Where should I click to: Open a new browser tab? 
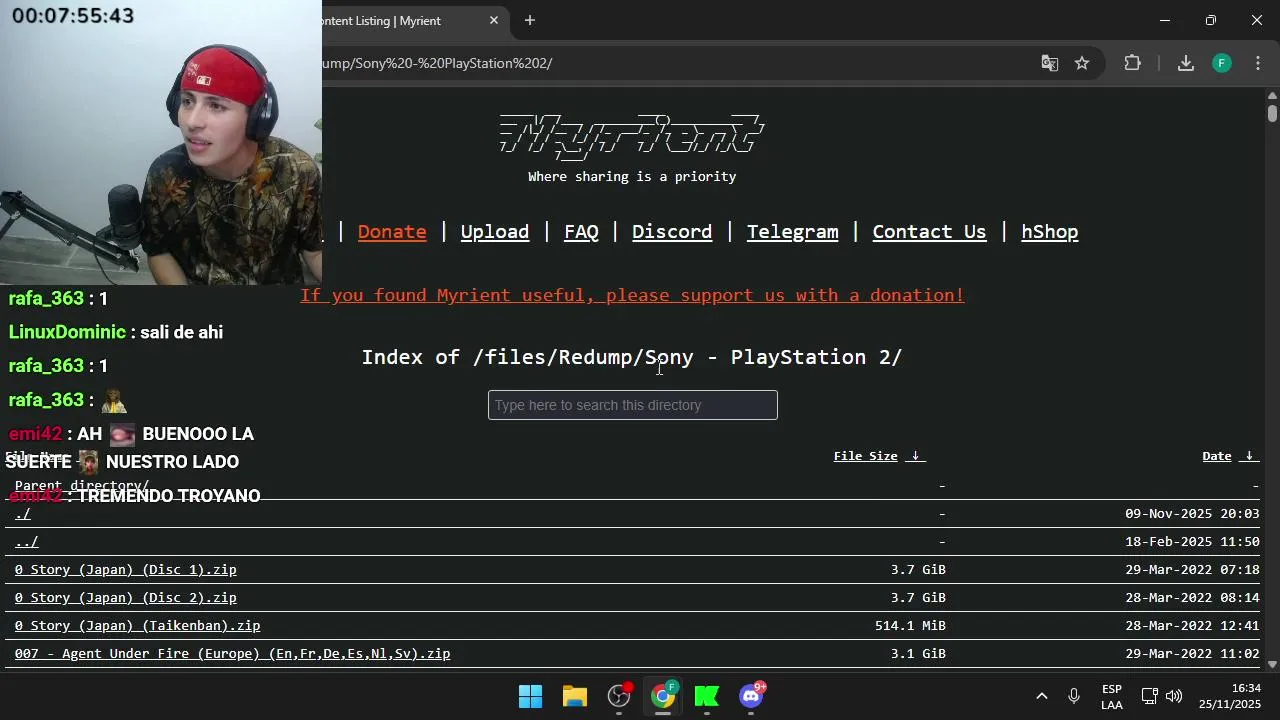tap(530, 20)
